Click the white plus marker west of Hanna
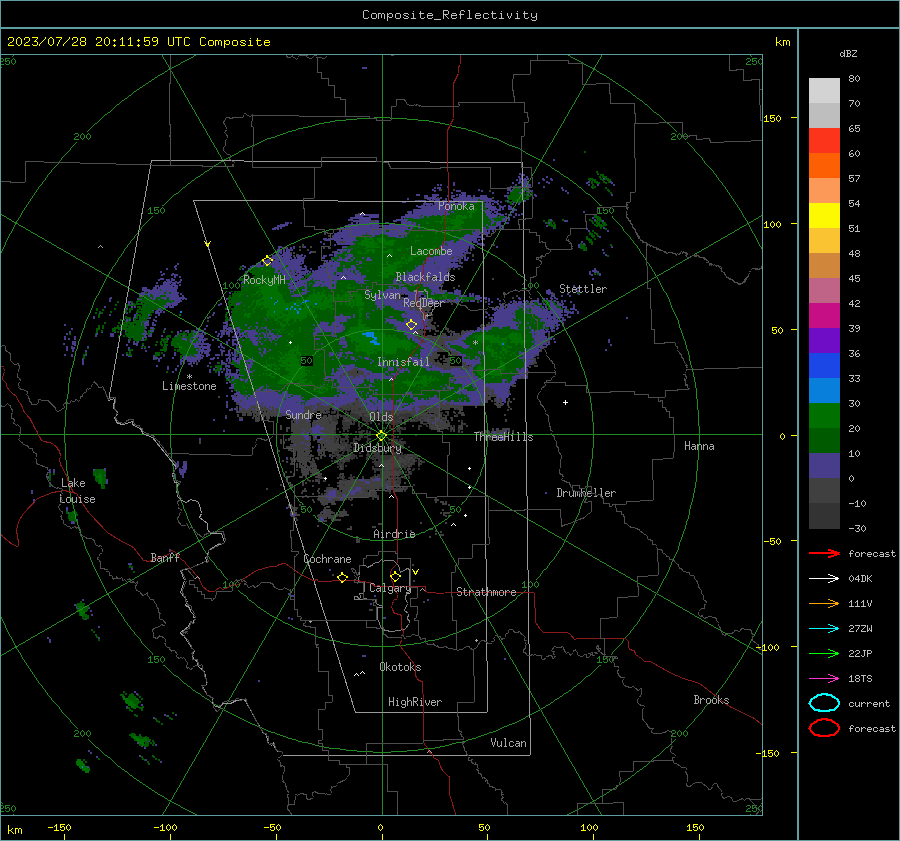900x841 pixels. 565,402
